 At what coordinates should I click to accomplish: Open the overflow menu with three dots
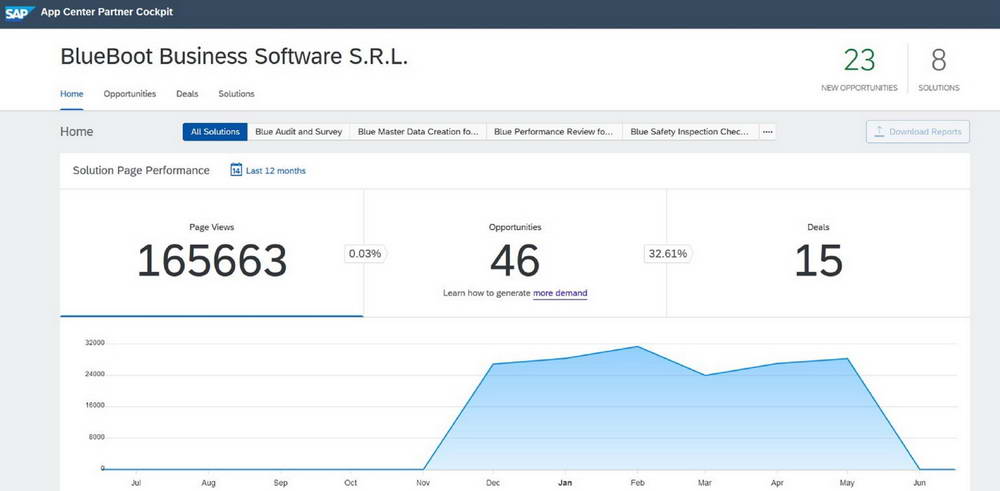point(767,132)
